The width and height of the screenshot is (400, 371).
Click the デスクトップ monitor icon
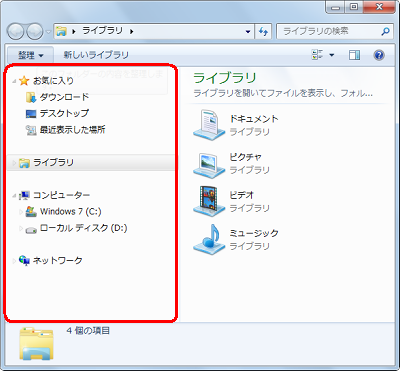coord(31,114)
